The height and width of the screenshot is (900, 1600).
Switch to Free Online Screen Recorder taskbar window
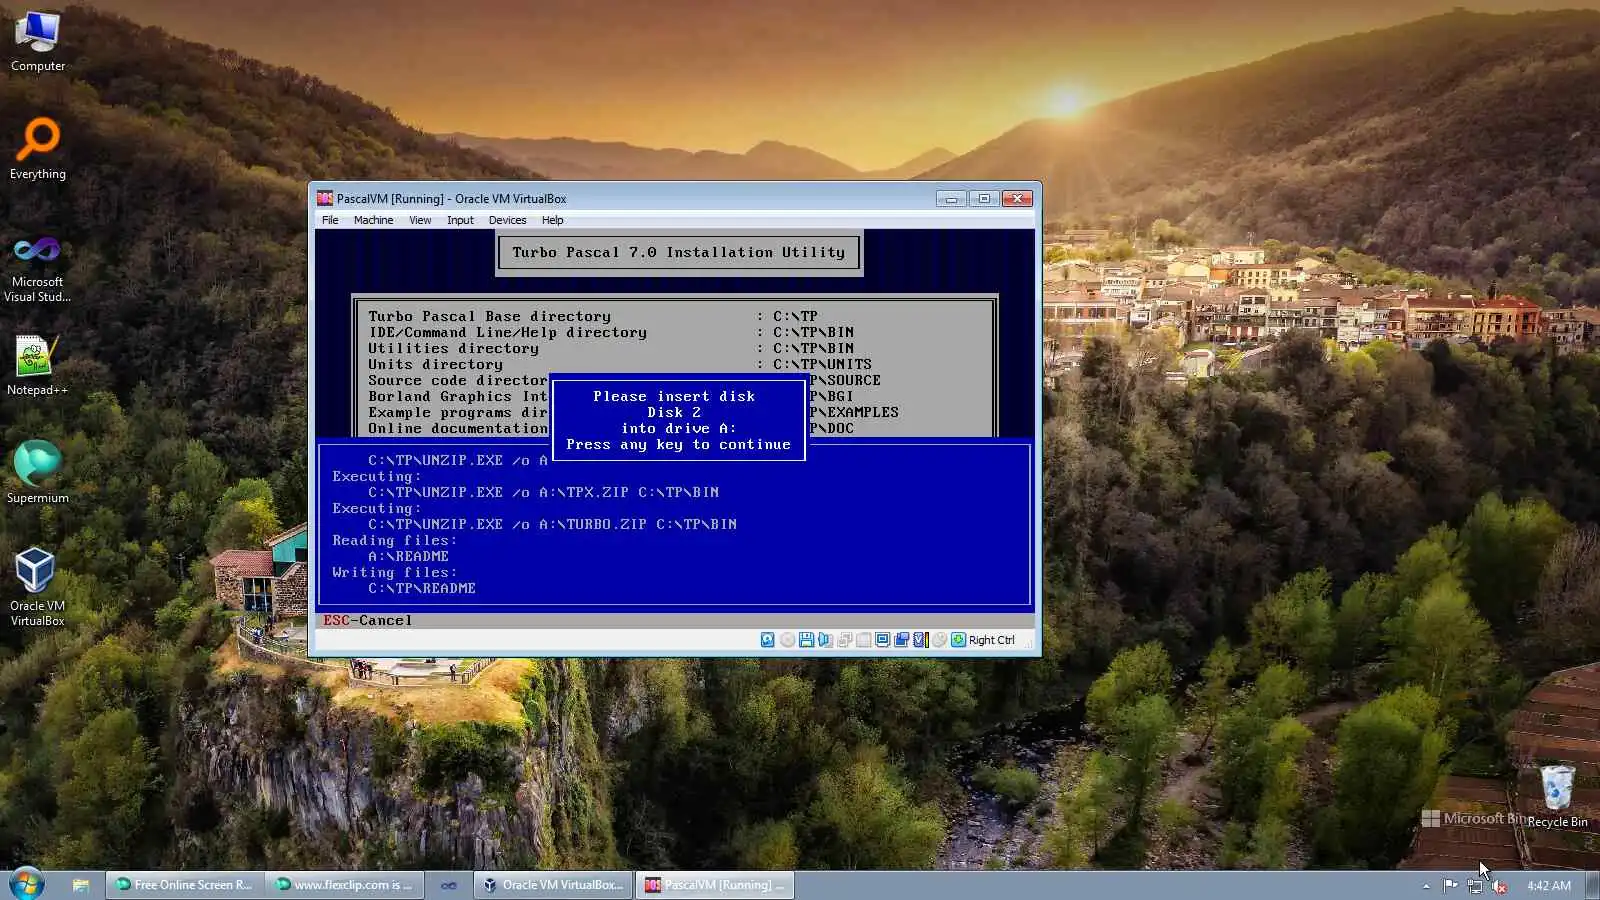(x=185, y=885)
